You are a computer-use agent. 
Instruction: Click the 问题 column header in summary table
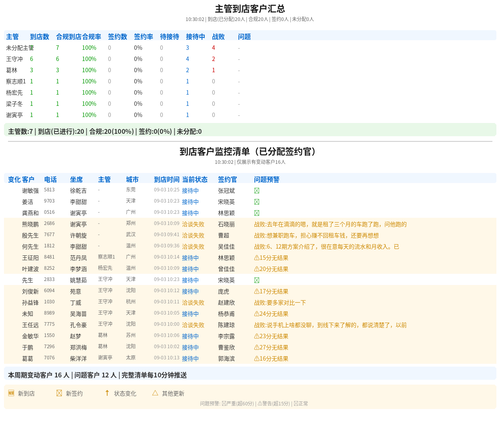pyautogui.click(x=244, y=37)
